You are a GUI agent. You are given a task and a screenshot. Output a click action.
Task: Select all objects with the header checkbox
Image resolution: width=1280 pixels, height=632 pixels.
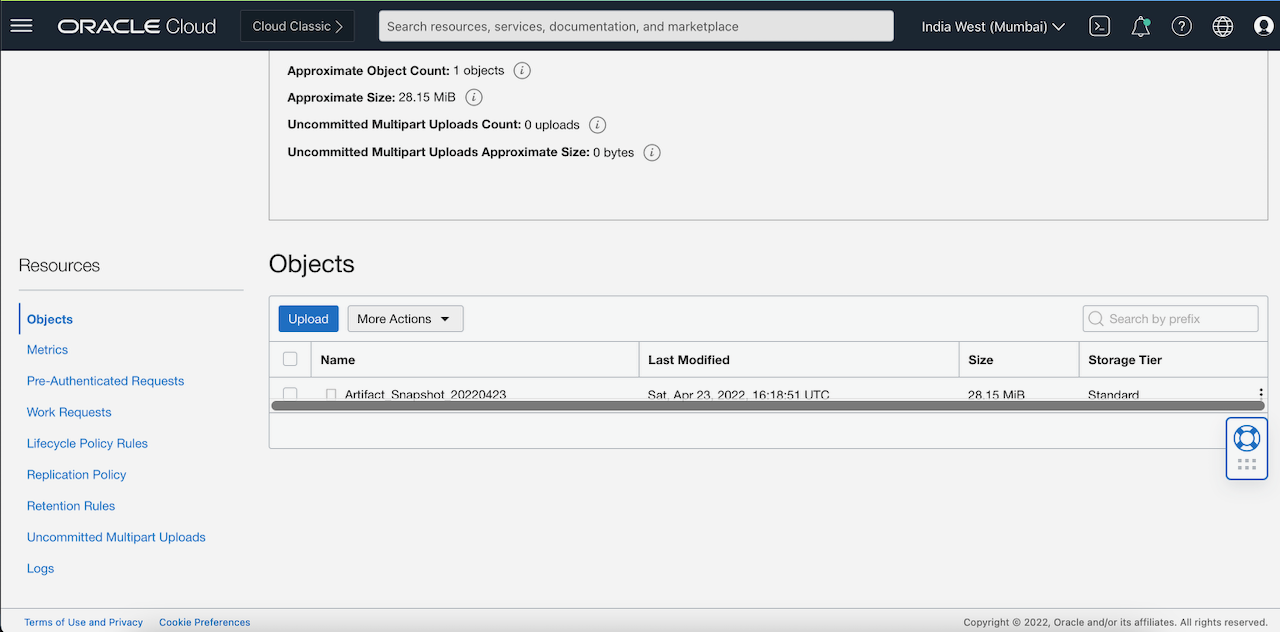290,358
